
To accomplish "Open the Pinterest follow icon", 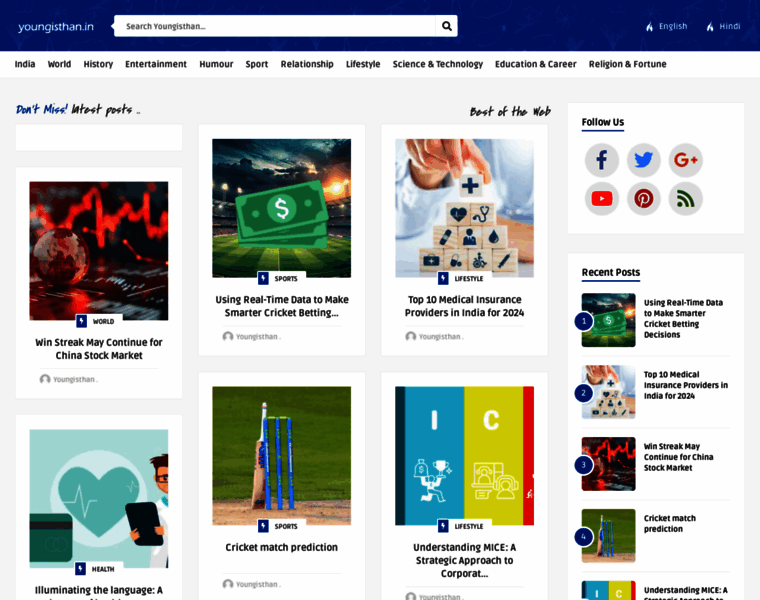I will (x=643, y=199).
